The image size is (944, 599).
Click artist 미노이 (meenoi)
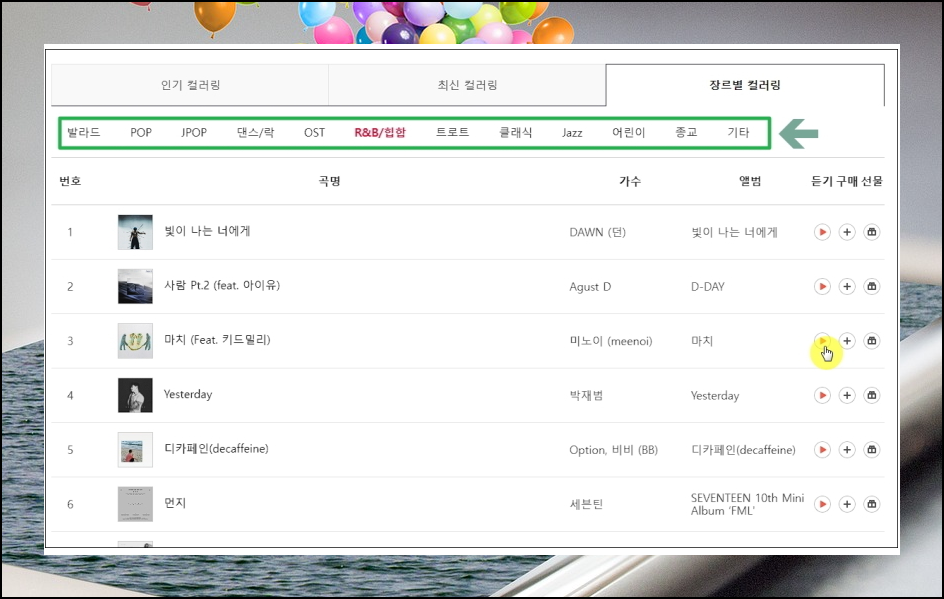(x=611, y=341)
